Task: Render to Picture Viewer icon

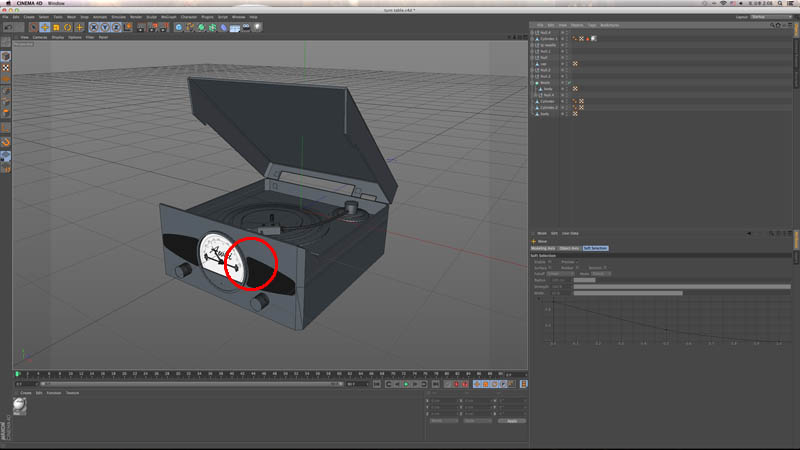Action: (153, 28)
